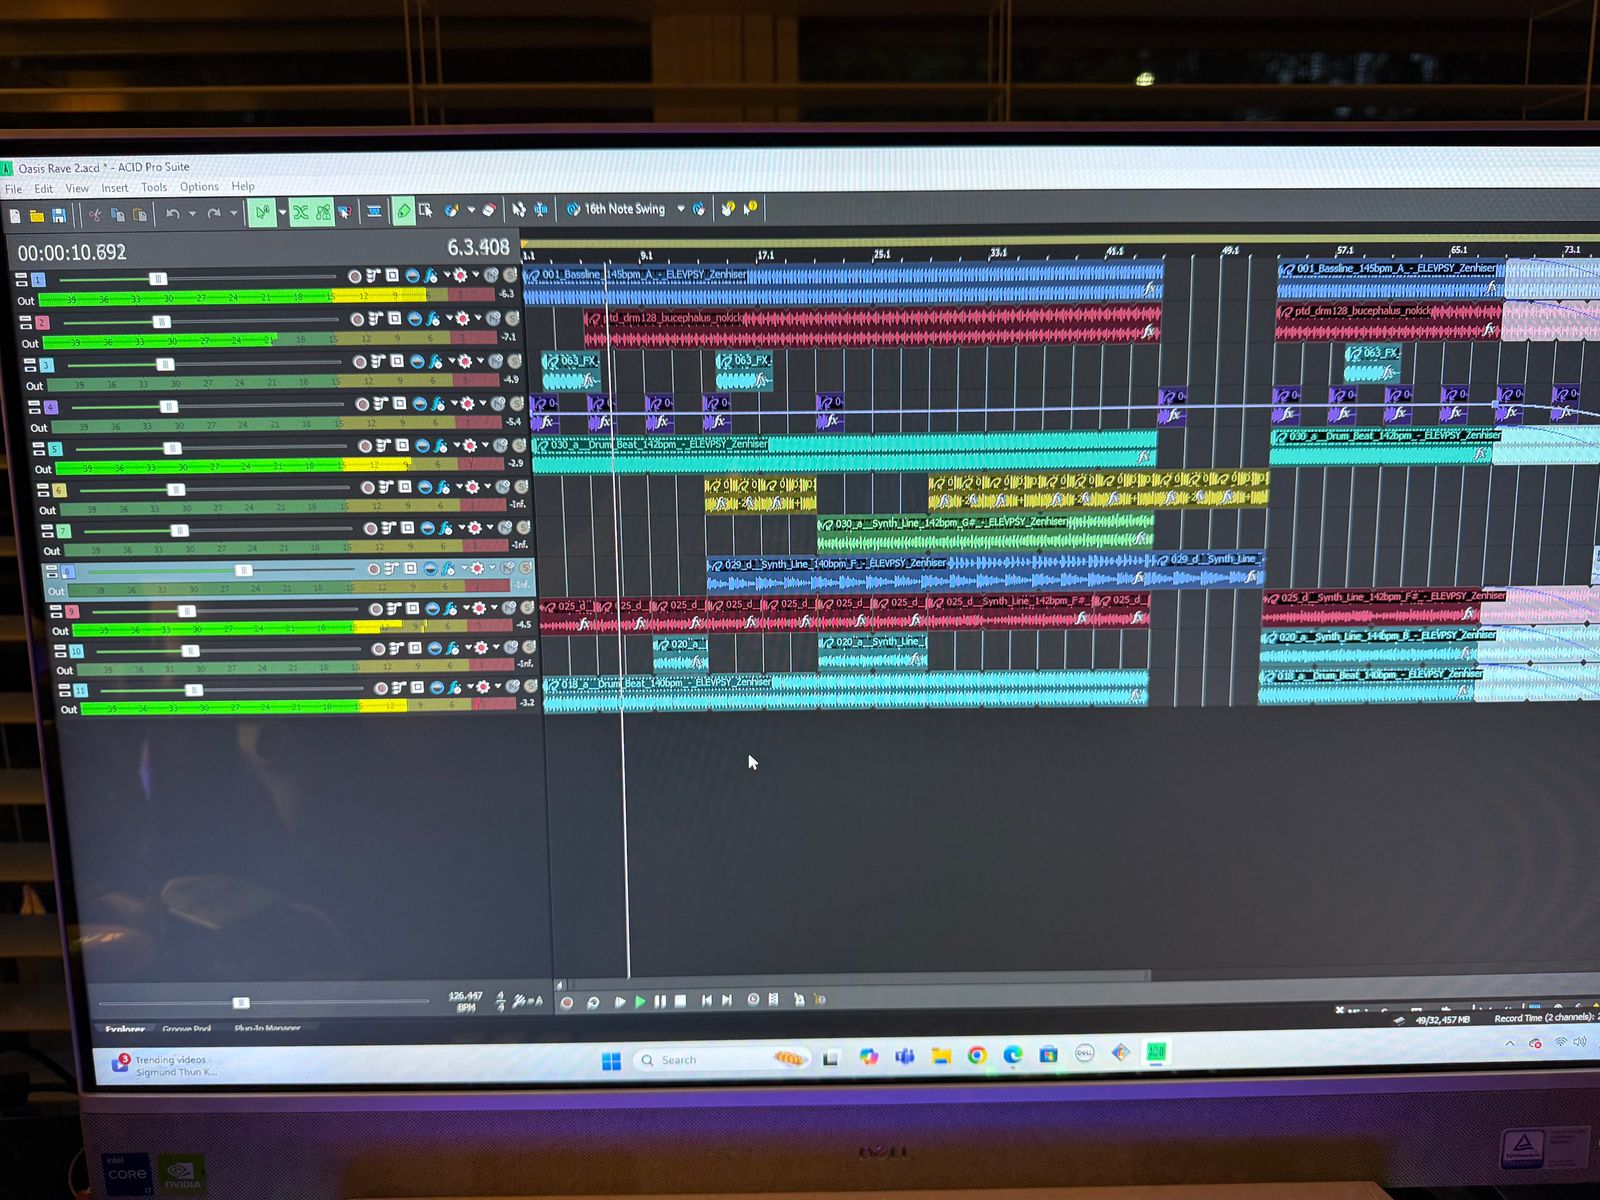Click the Track FX icon on track 1
Image resolution: width=1600 pixels, height=1200 pixels.
point(430,276)
